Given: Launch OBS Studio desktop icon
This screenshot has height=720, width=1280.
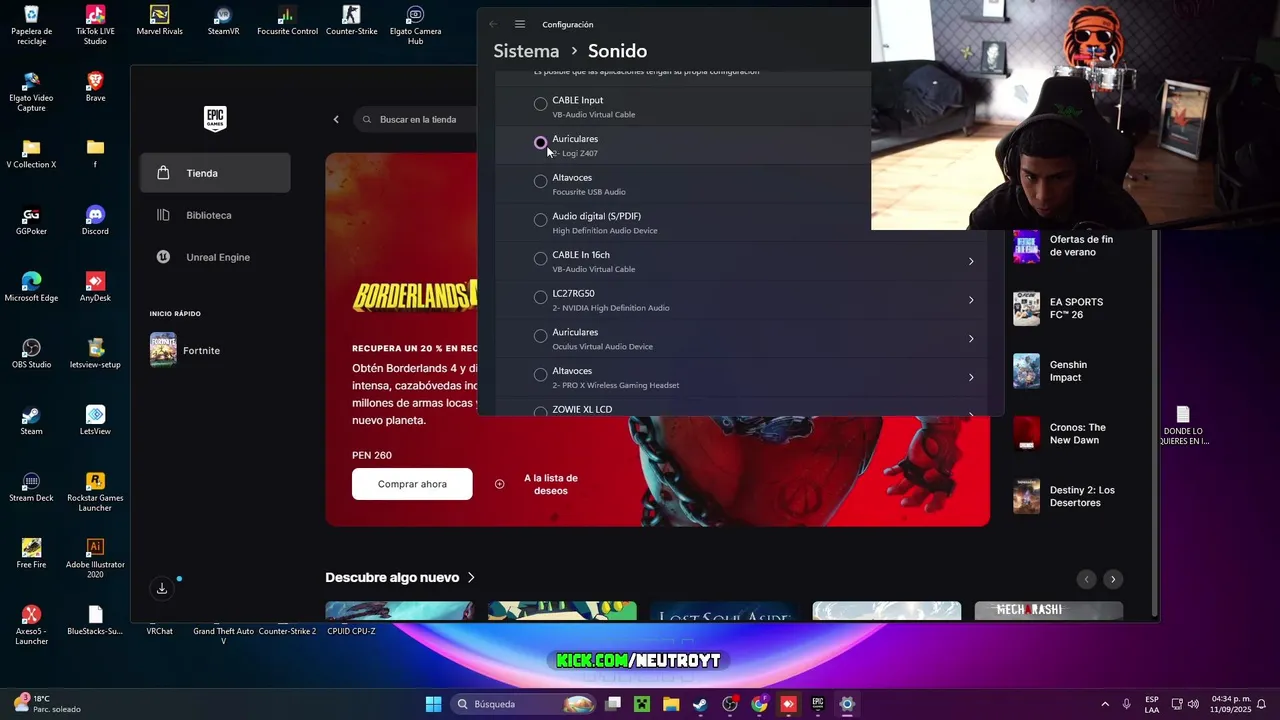Looking at the screenshot, I should (31, 354).
